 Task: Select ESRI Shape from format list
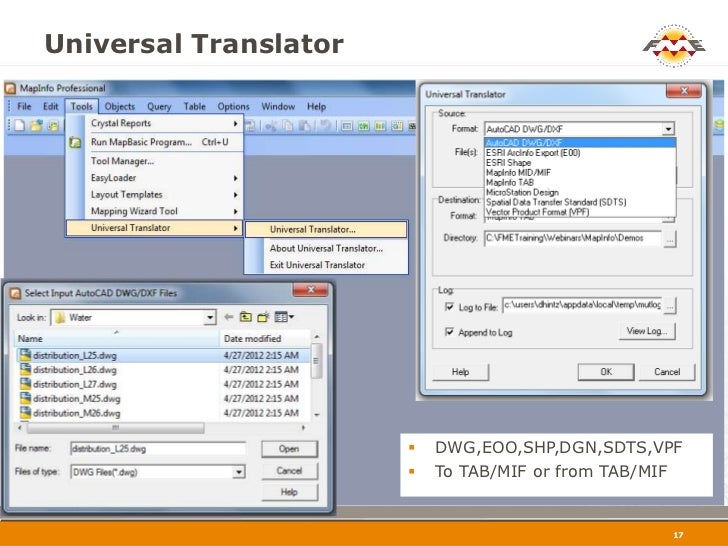pyautogui.click(x=580, y=162)
